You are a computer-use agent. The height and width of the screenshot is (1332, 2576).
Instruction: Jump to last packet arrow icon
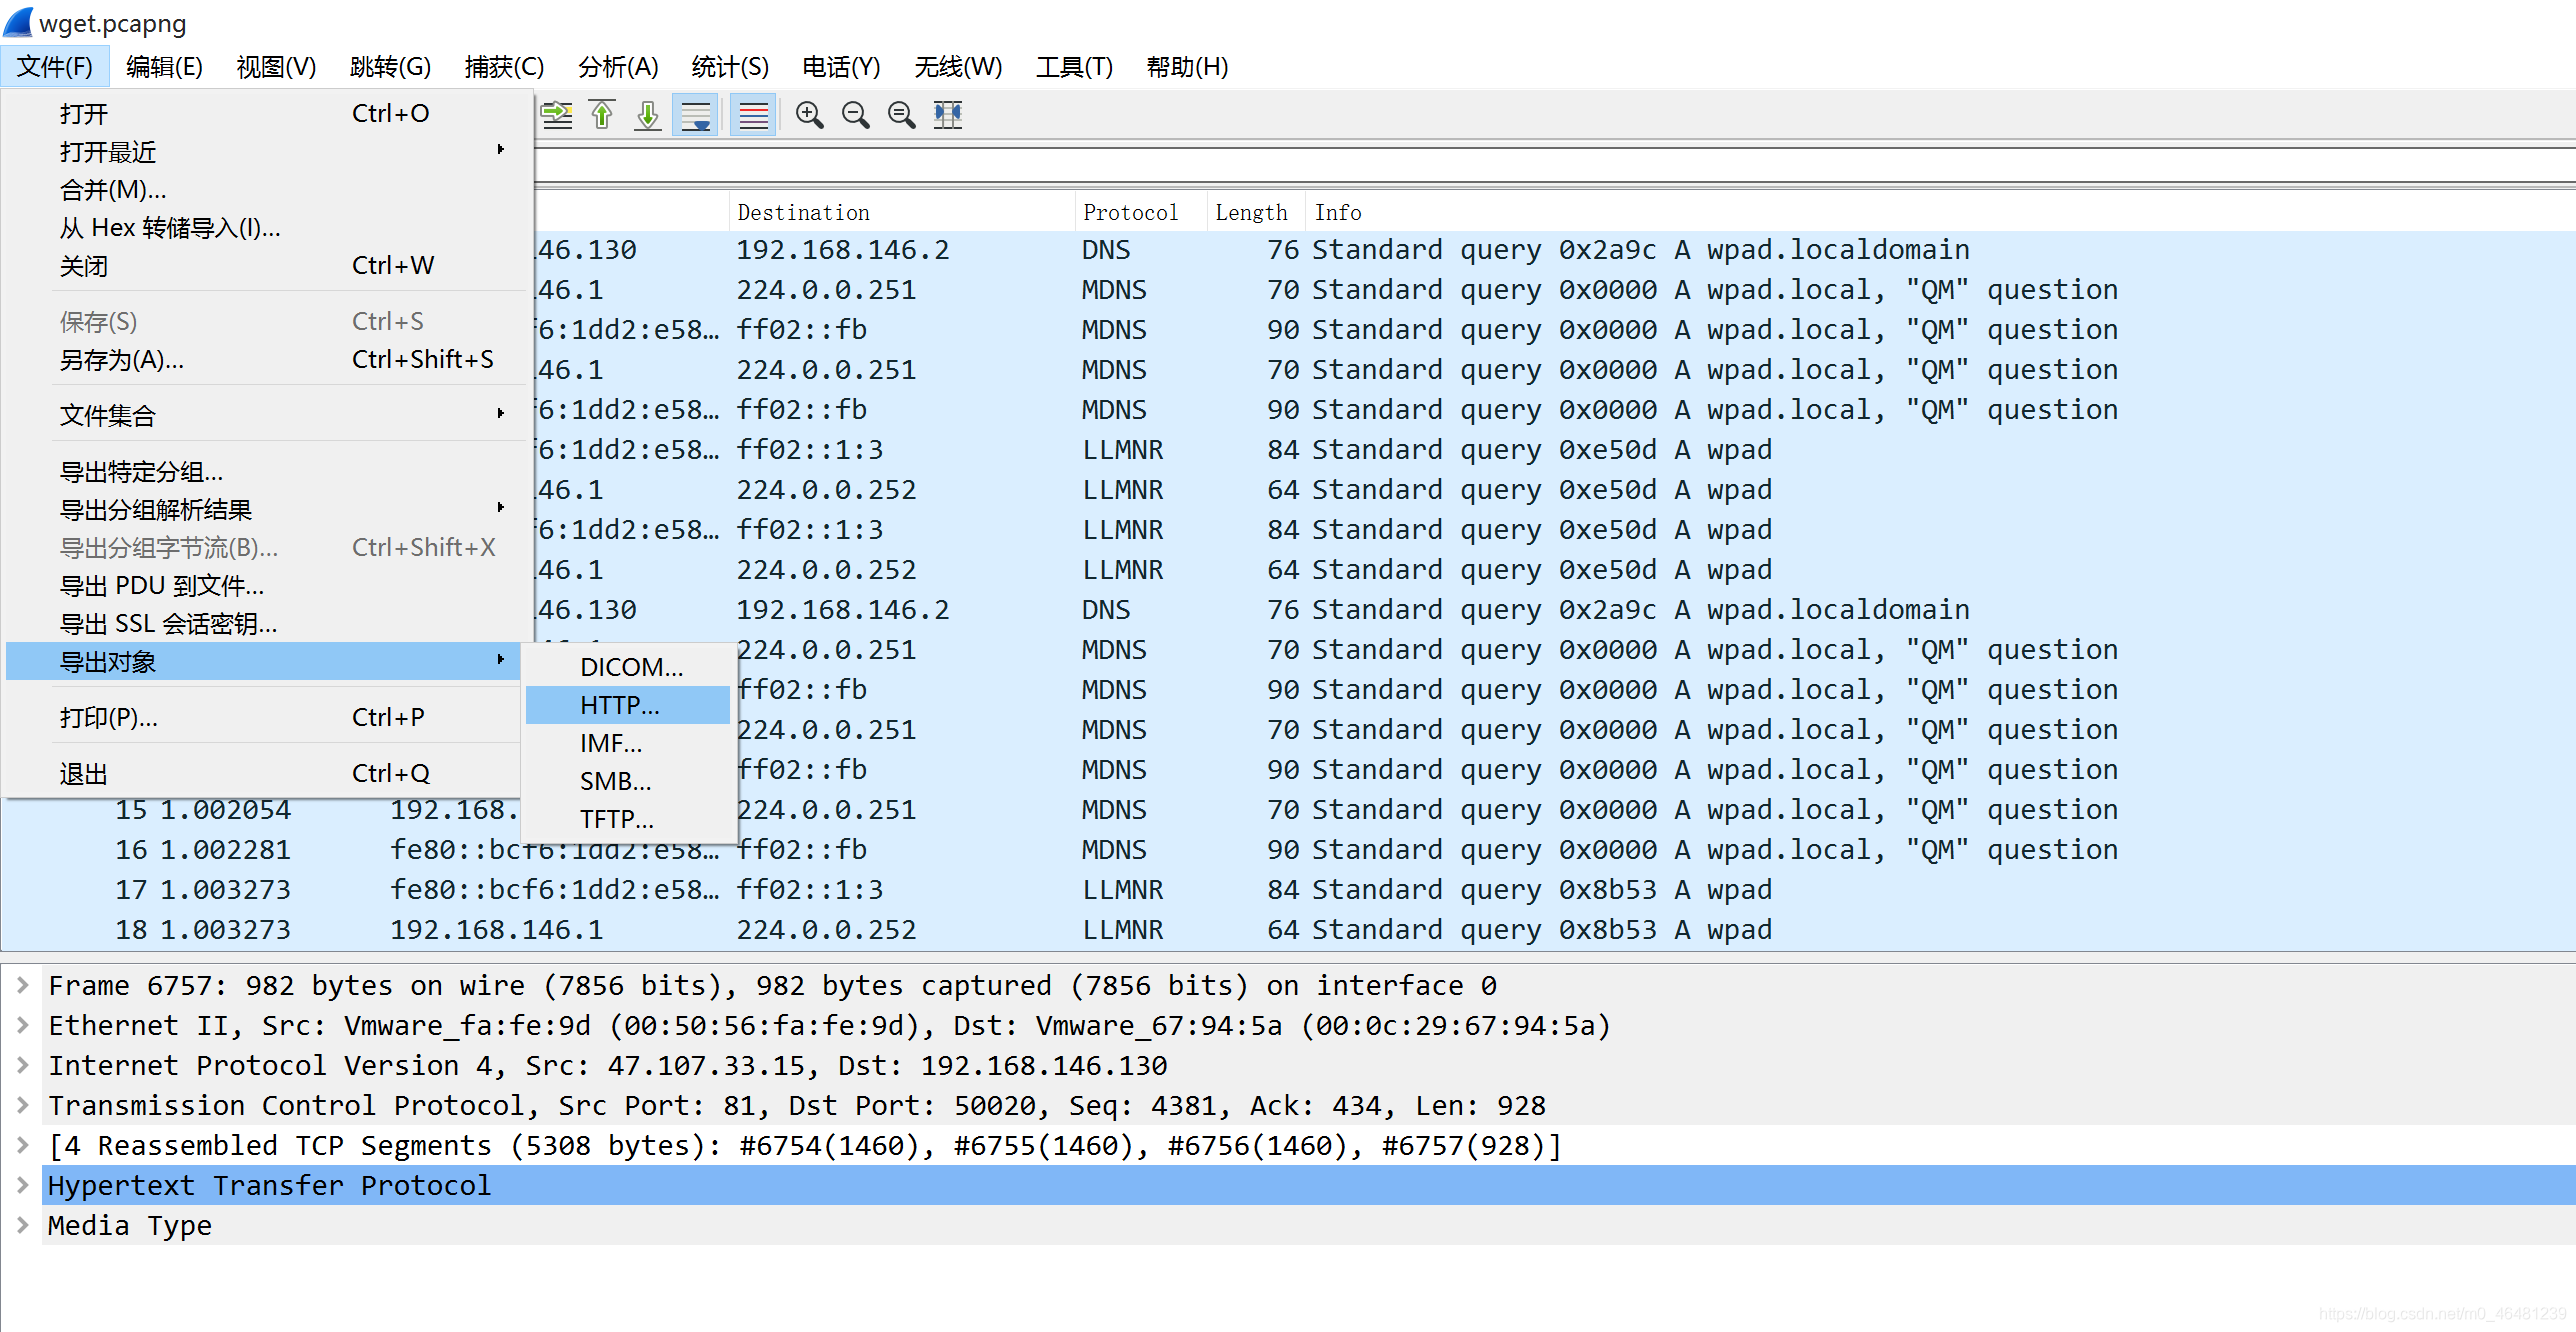(648, 115)
